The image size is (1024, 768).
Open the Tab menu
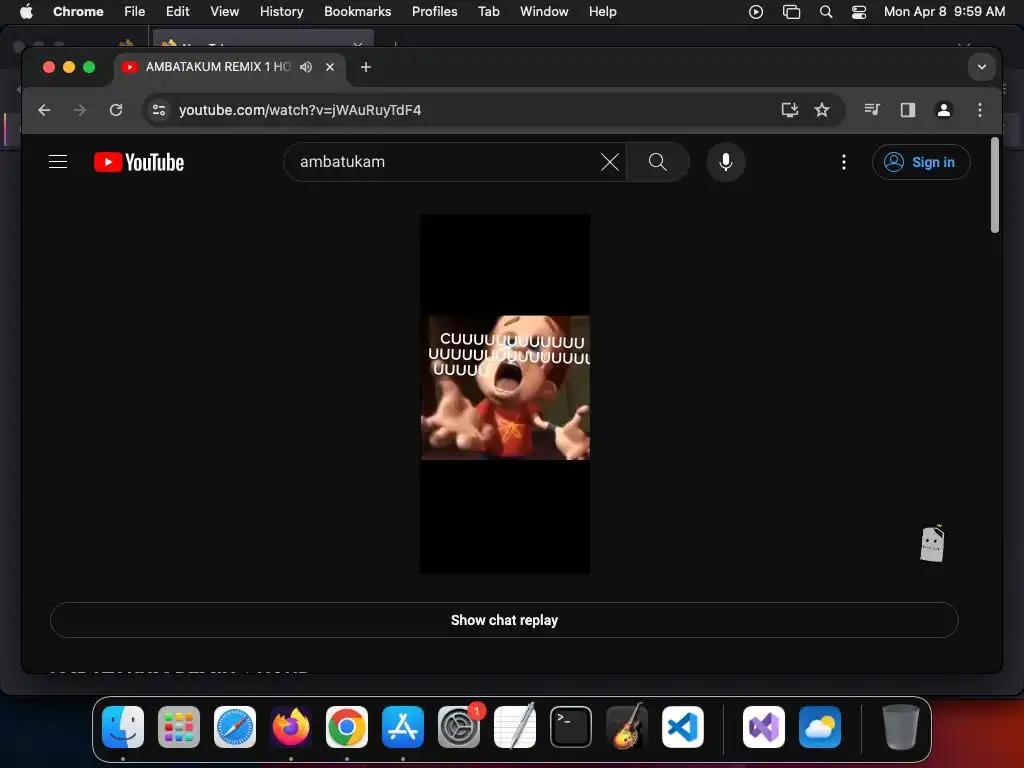pos(488,11)
